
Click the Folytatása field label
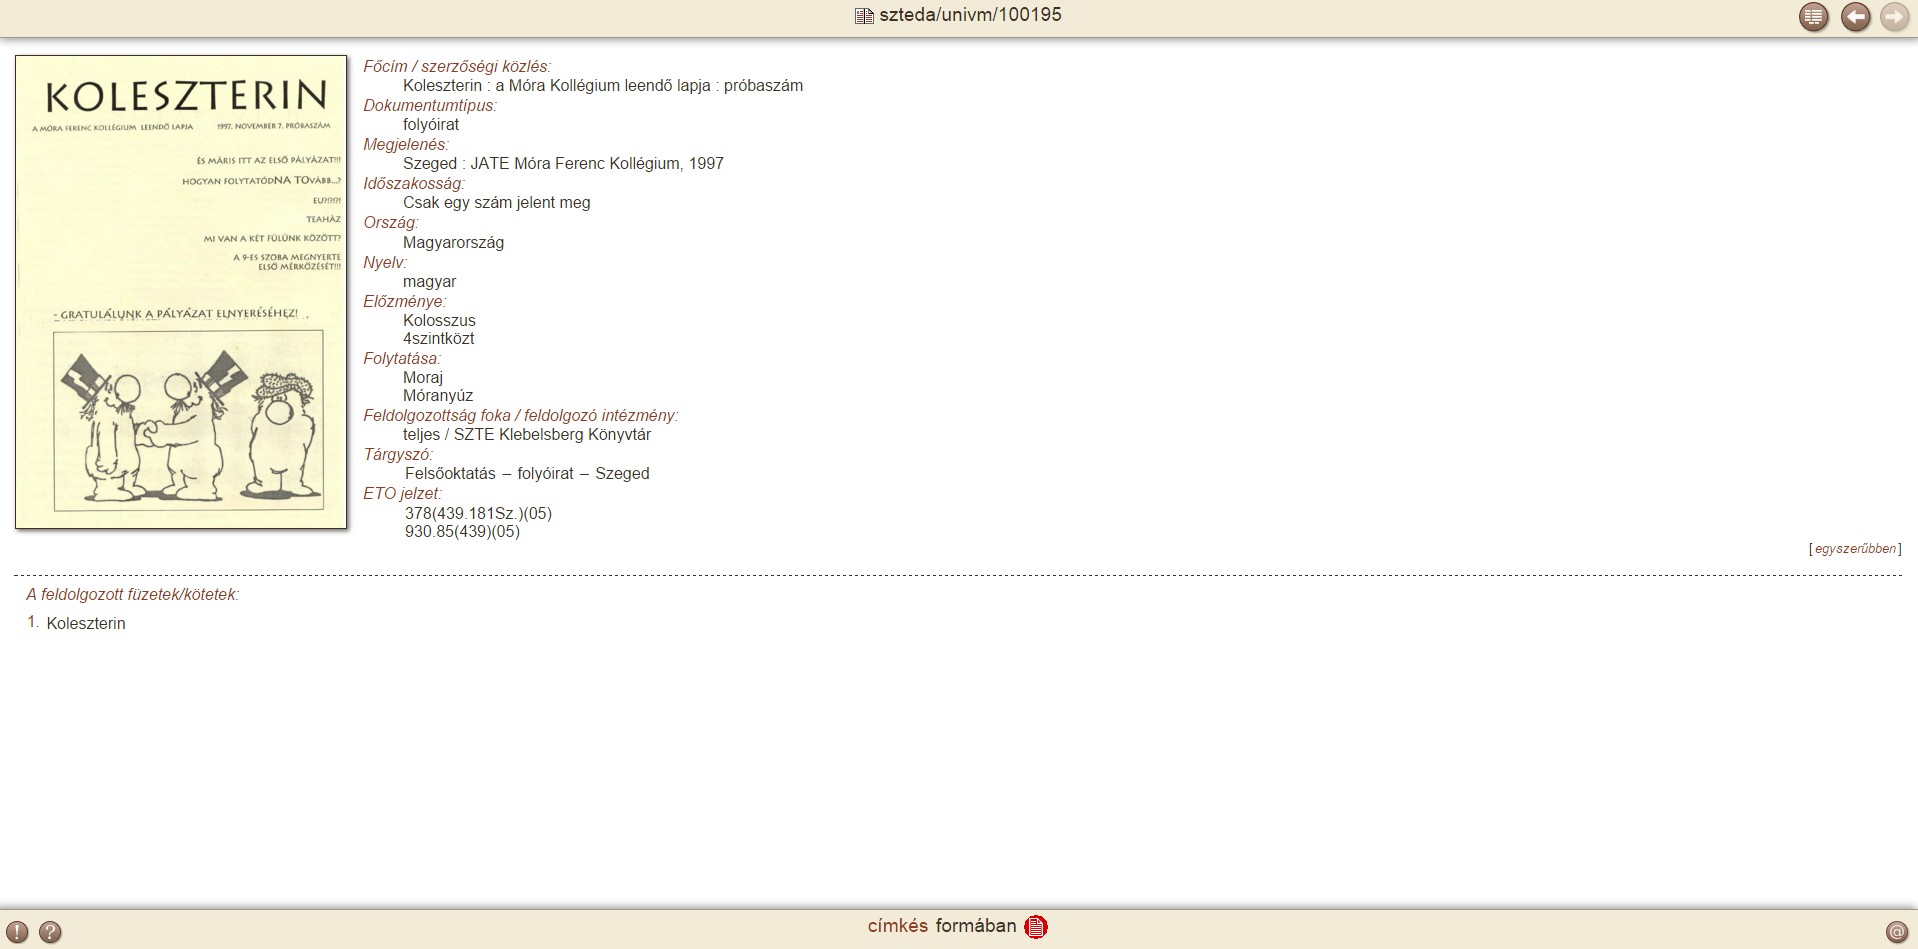(402, 359)
